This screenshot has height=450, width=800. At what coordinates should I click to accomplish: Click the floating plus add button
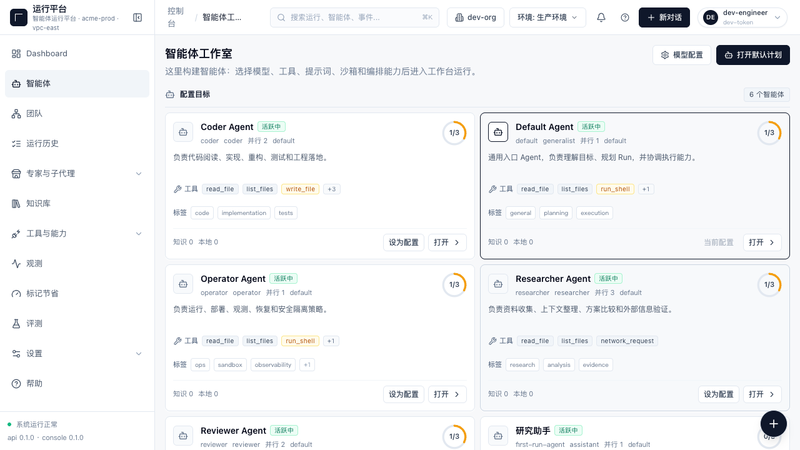pyautogui.click(x=773, y=423)
